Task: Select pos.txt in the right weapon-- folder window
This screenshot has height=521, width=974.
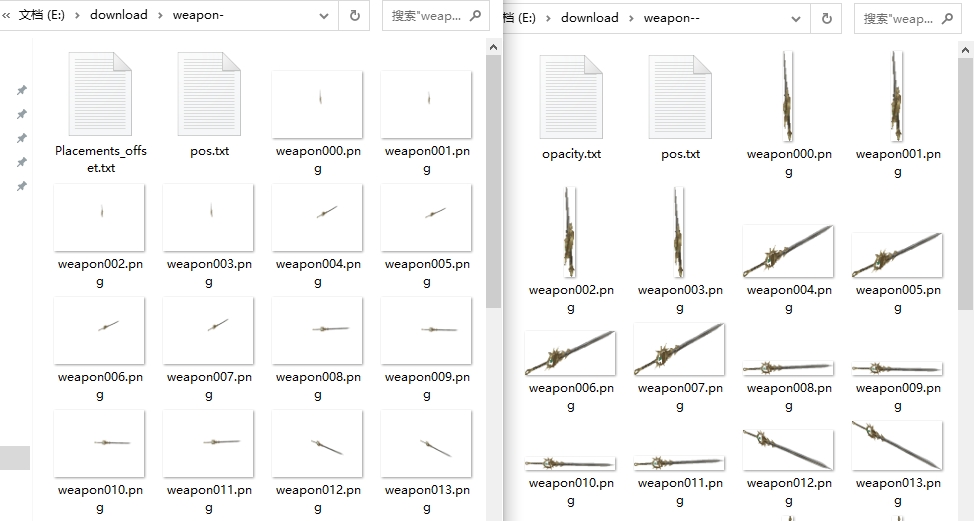Action: (x=680, y=98)
